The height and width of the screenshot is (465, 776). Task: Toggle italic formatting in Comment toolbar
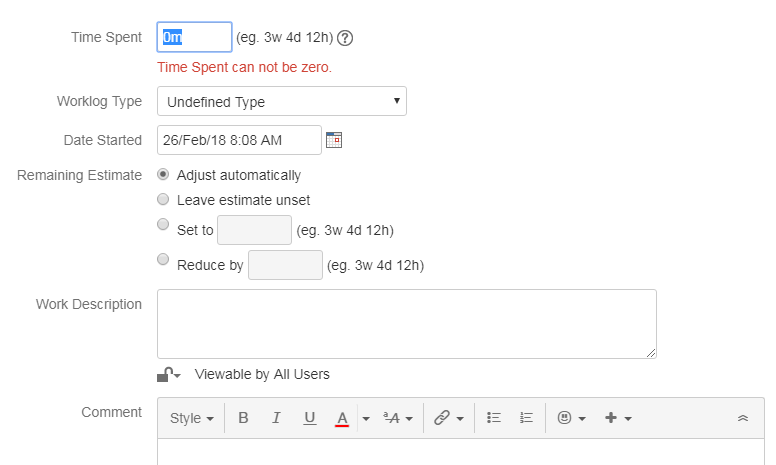(276, 418)
